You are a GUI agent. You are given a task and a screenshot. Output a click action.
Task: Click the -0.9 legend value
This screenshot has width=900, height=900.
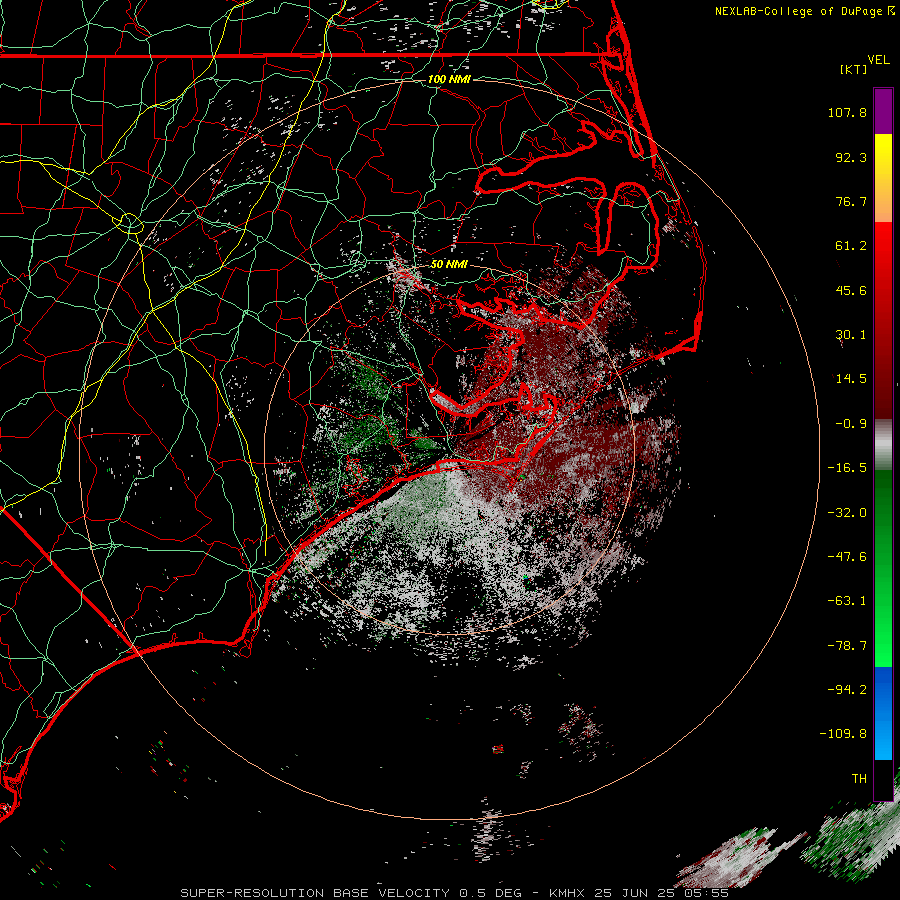point(851,424)
